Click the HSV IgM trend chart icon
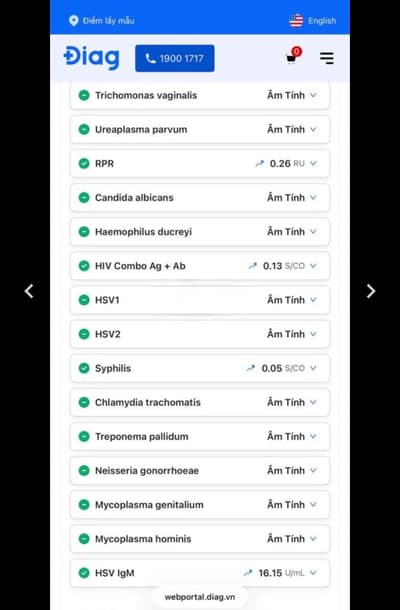 (248, 573)
